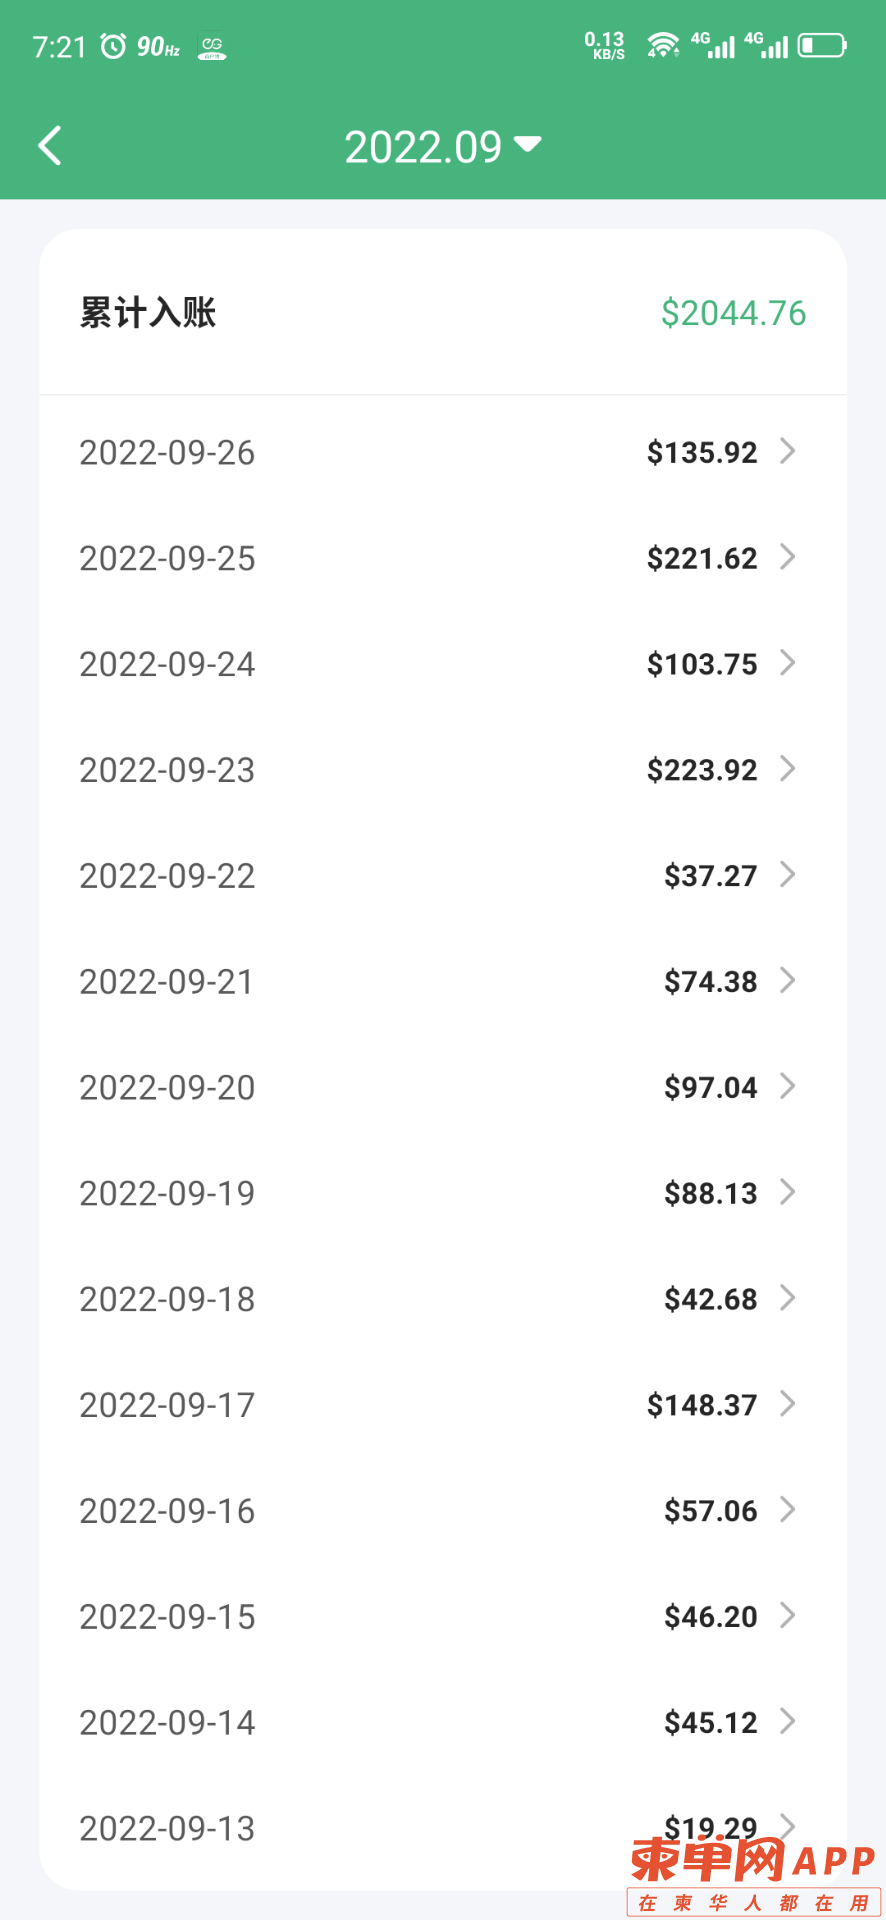This screenshot has width=886, height=1920.
Task: Open chevron for 2022-09-25 entry
Action: [x=788, y=557]
